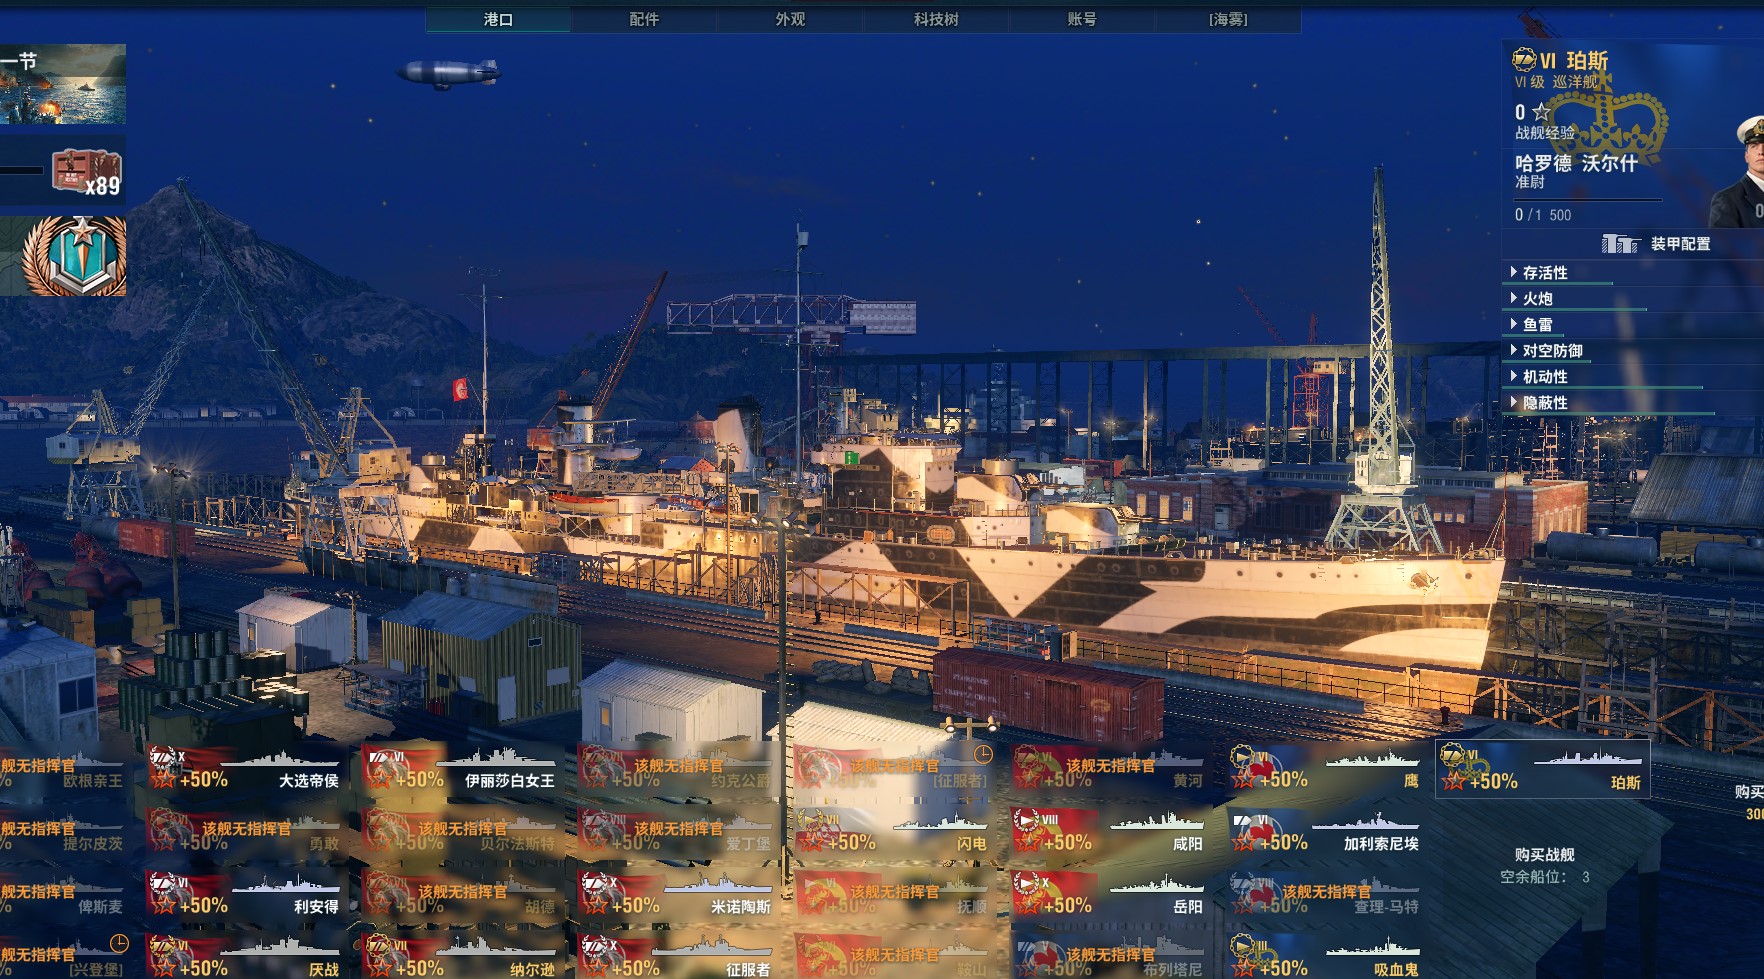Select the 闪电 ship card

click(892, 830)
